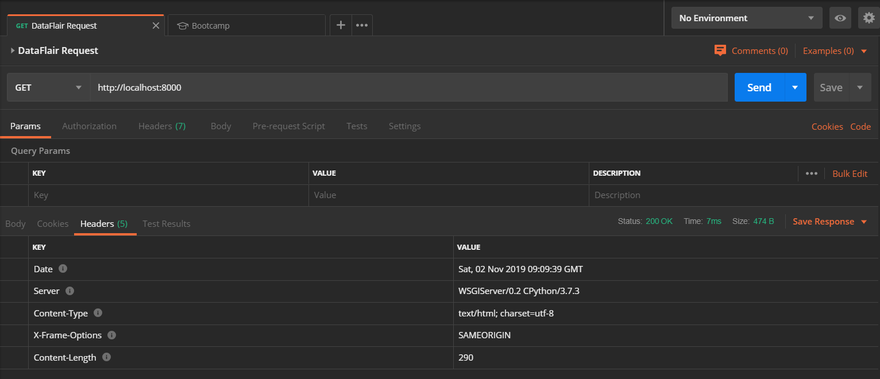This screenshot has width=880, height=379.
Task: Open the Test Results tab
Action: (x=166, y=223)
